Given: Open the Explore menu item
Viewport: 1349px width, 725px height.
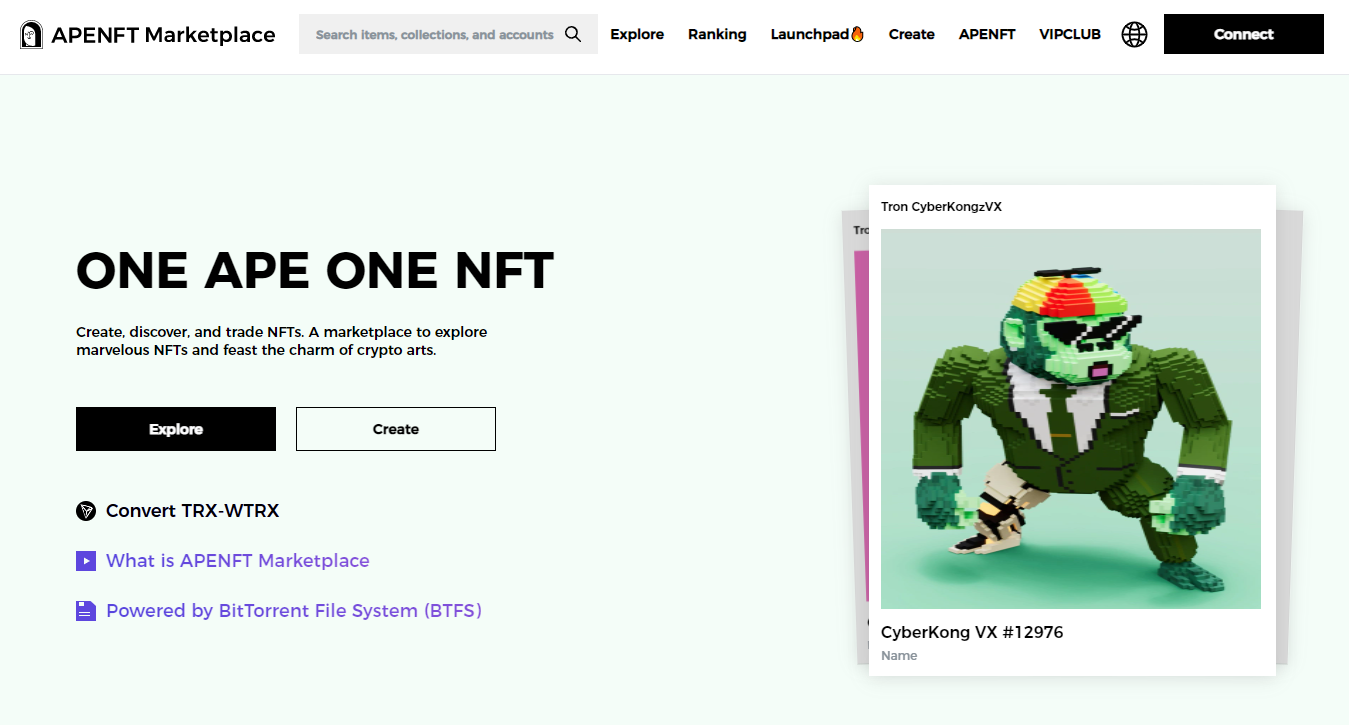Looking at the screenshot, I should [637, 34].
